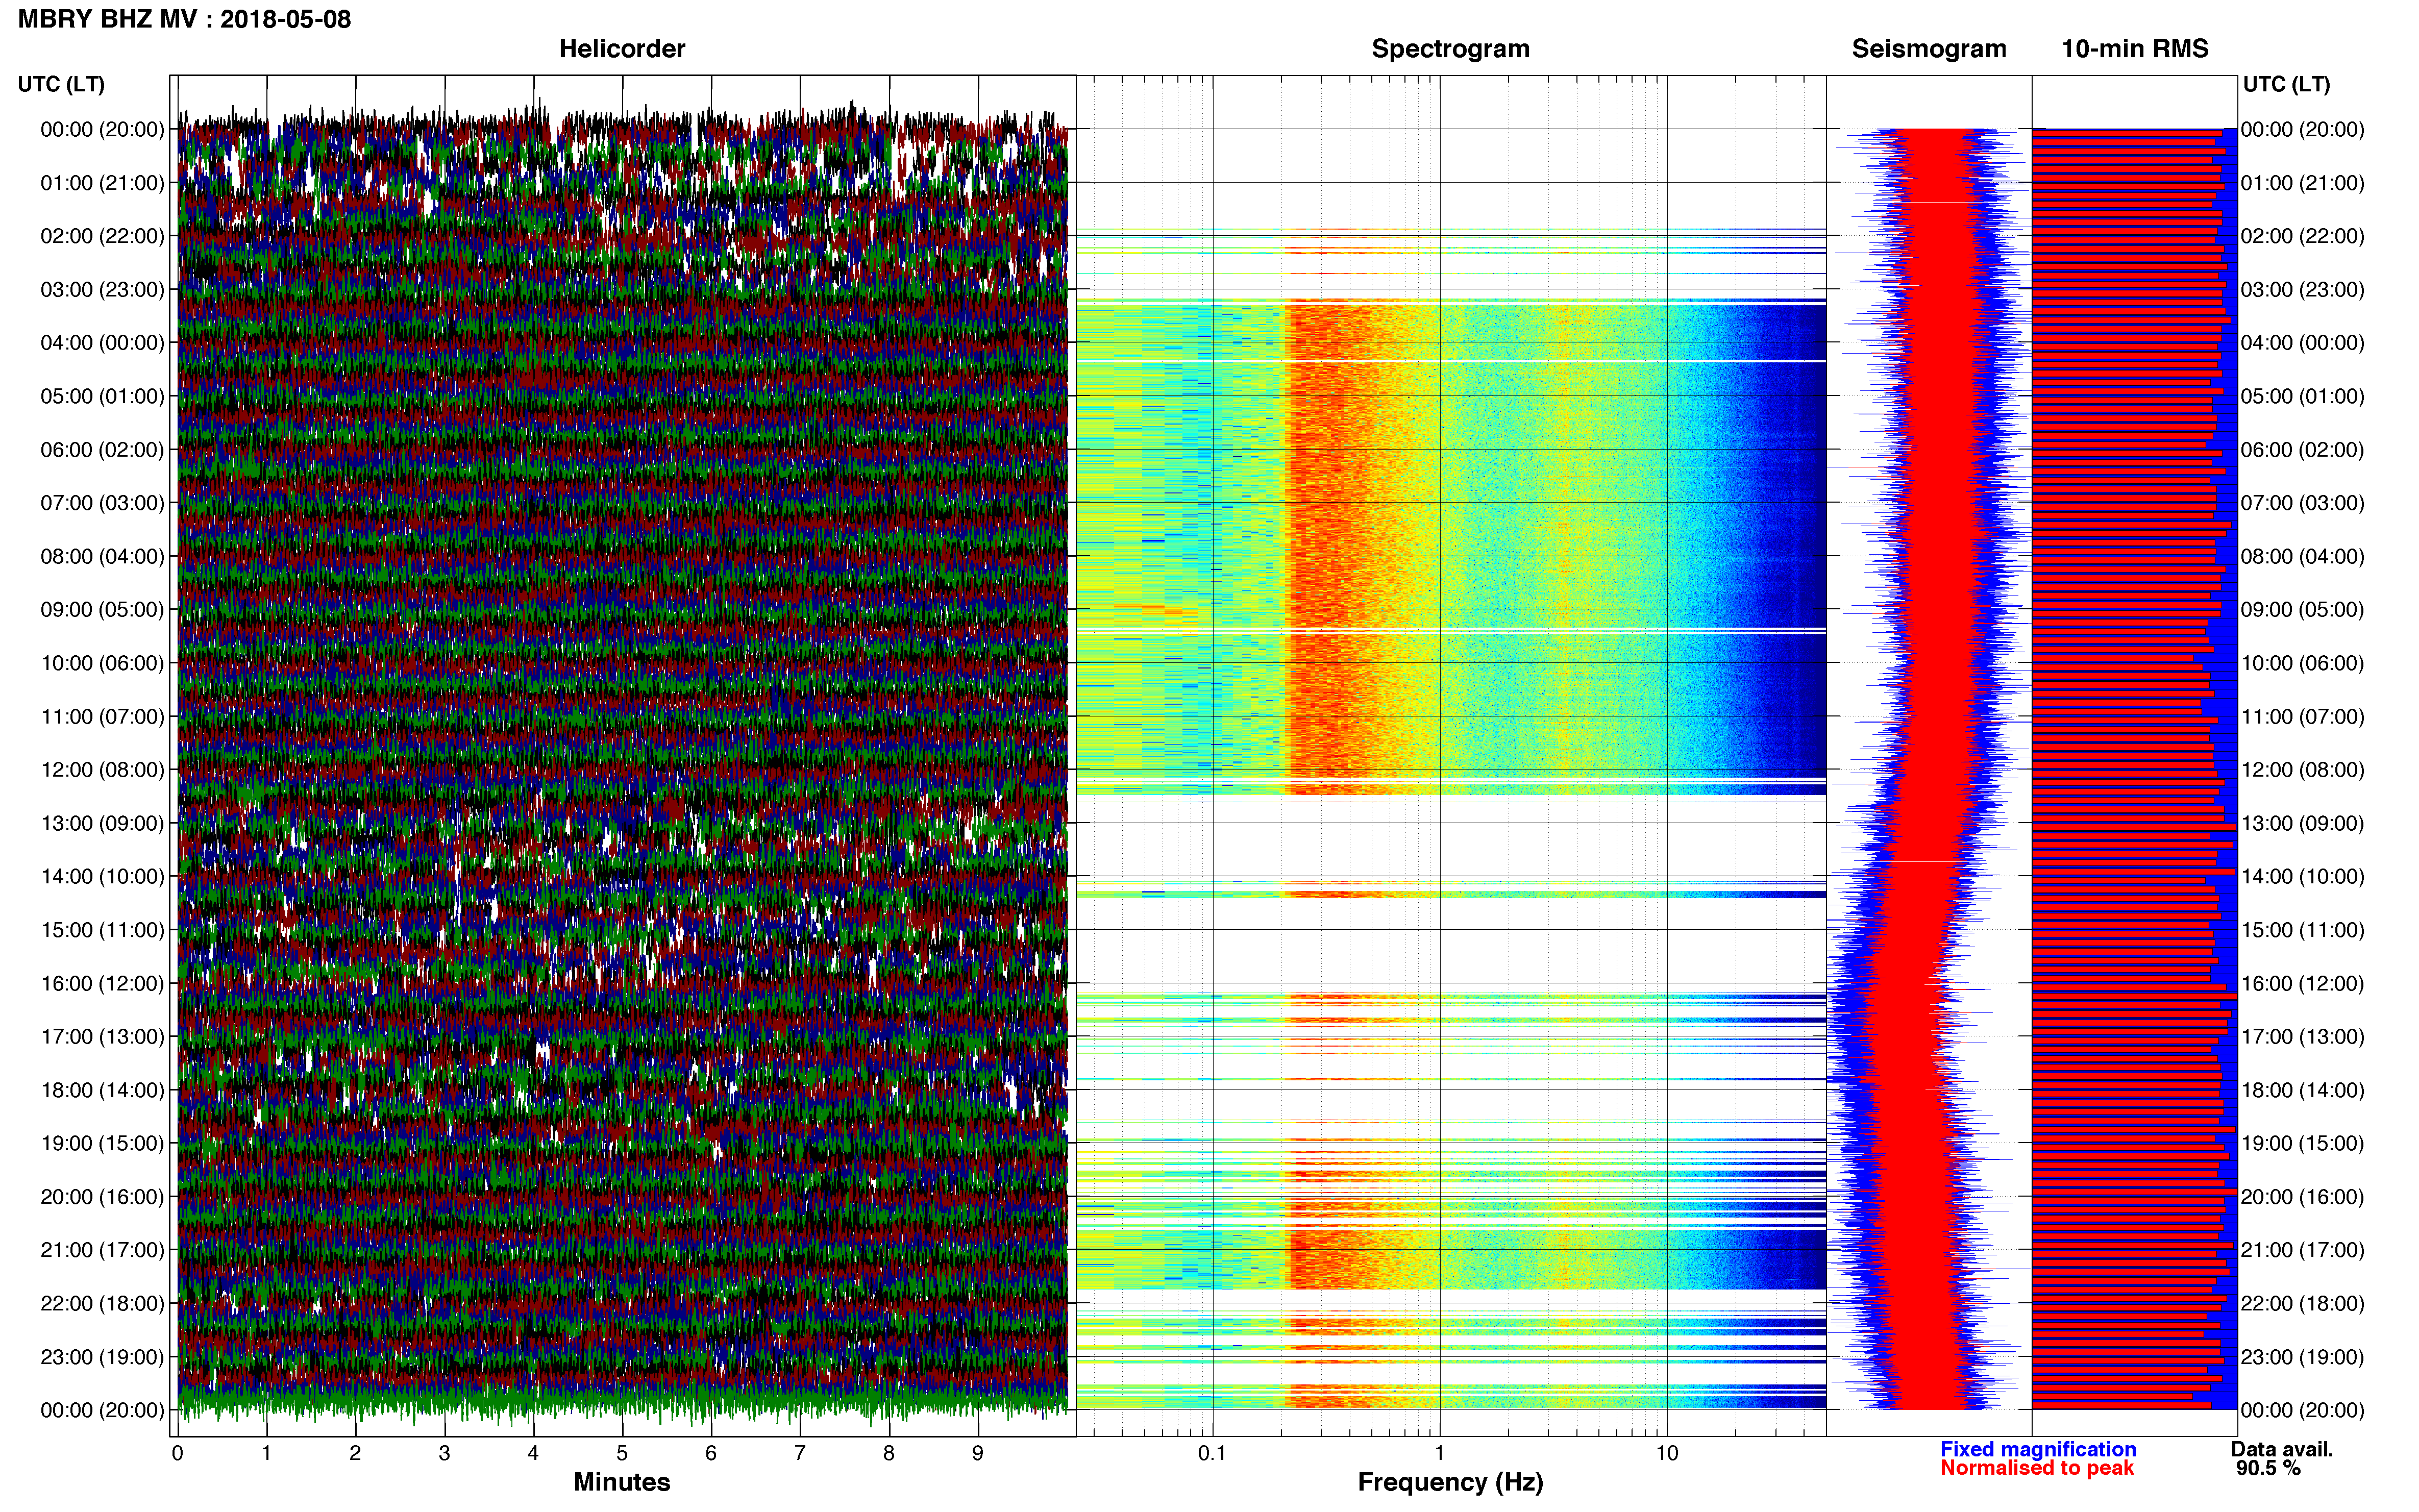Click left time label '15:00 (11:00)'
This screenshot has width=2419, height=1512.
[x=102, y=930]
